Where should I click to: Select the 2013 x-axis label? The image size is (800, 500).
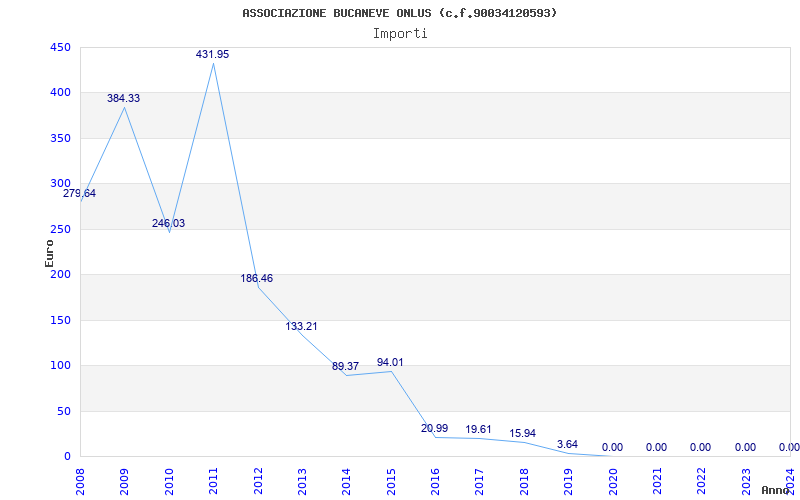(x=302, y=481)
